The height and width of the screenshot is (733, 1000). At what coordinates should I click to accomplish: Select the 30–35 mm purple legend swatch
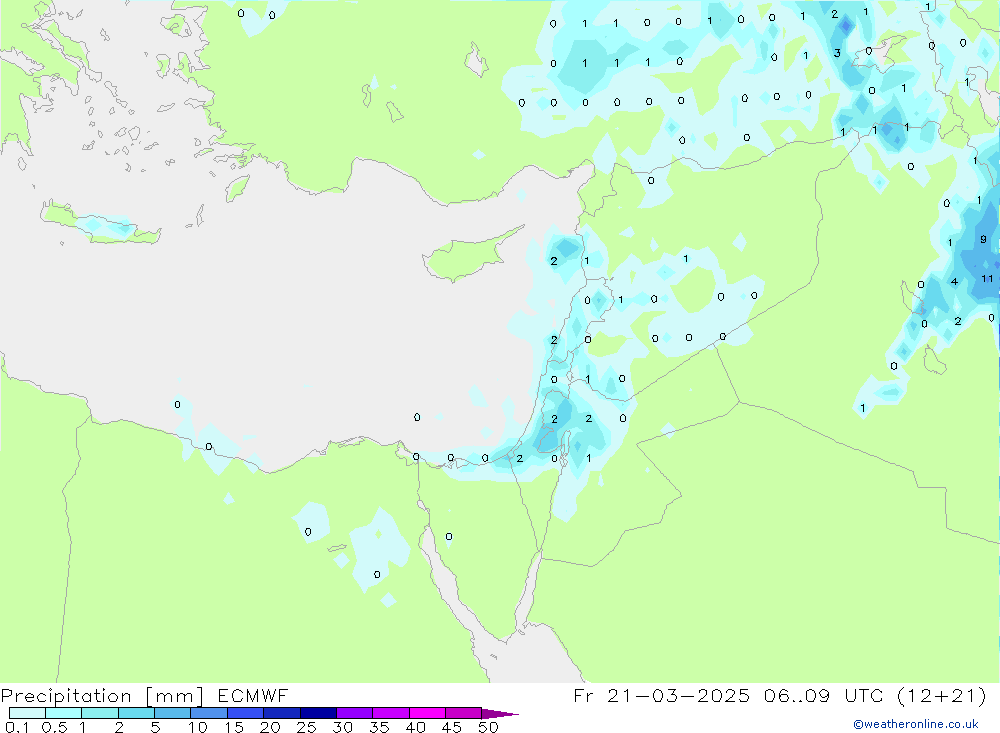[x=355, y=713]
